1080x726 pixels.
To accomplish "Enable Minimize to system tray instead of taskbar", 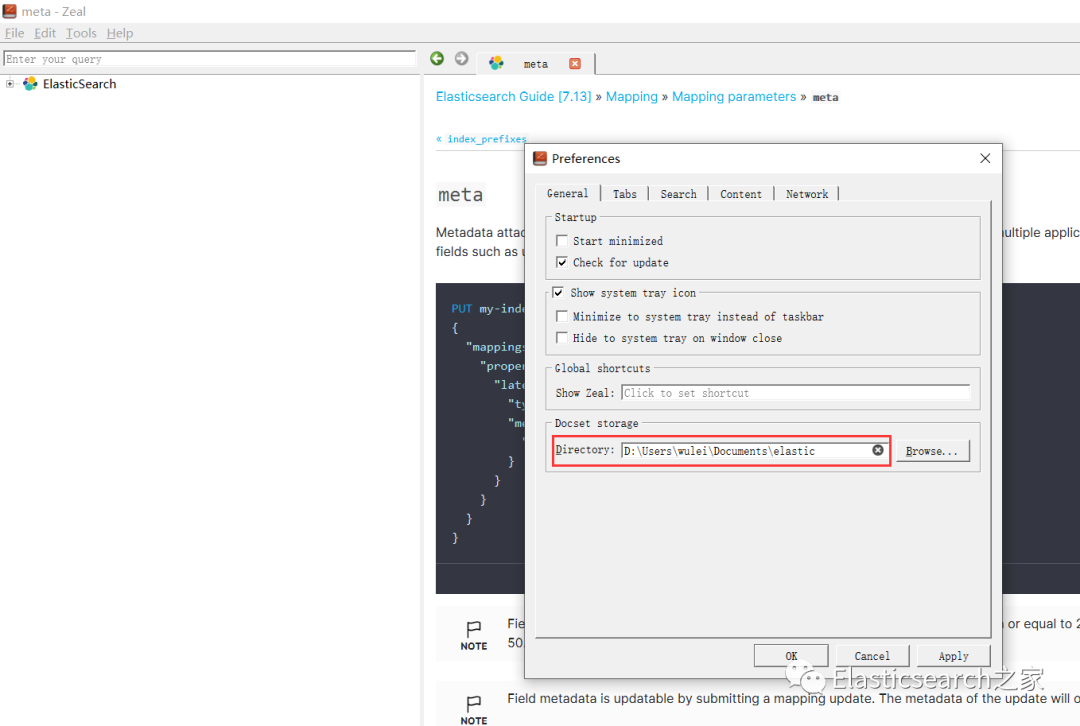I will pos(562,316).
